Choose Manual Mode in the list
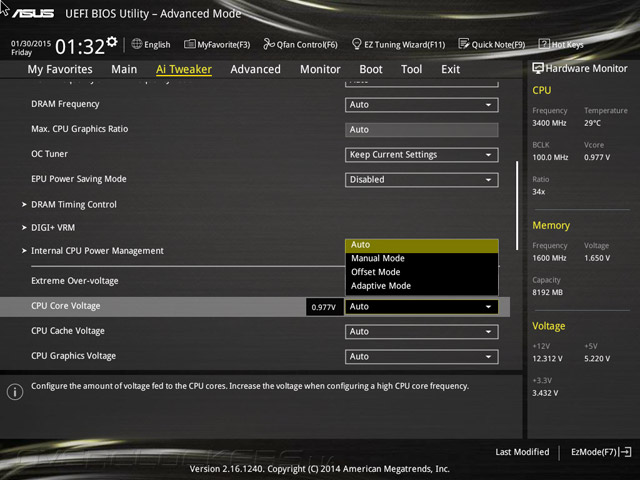Image resolution: width=640 pixels, height=480 pixels. [422, 258]
